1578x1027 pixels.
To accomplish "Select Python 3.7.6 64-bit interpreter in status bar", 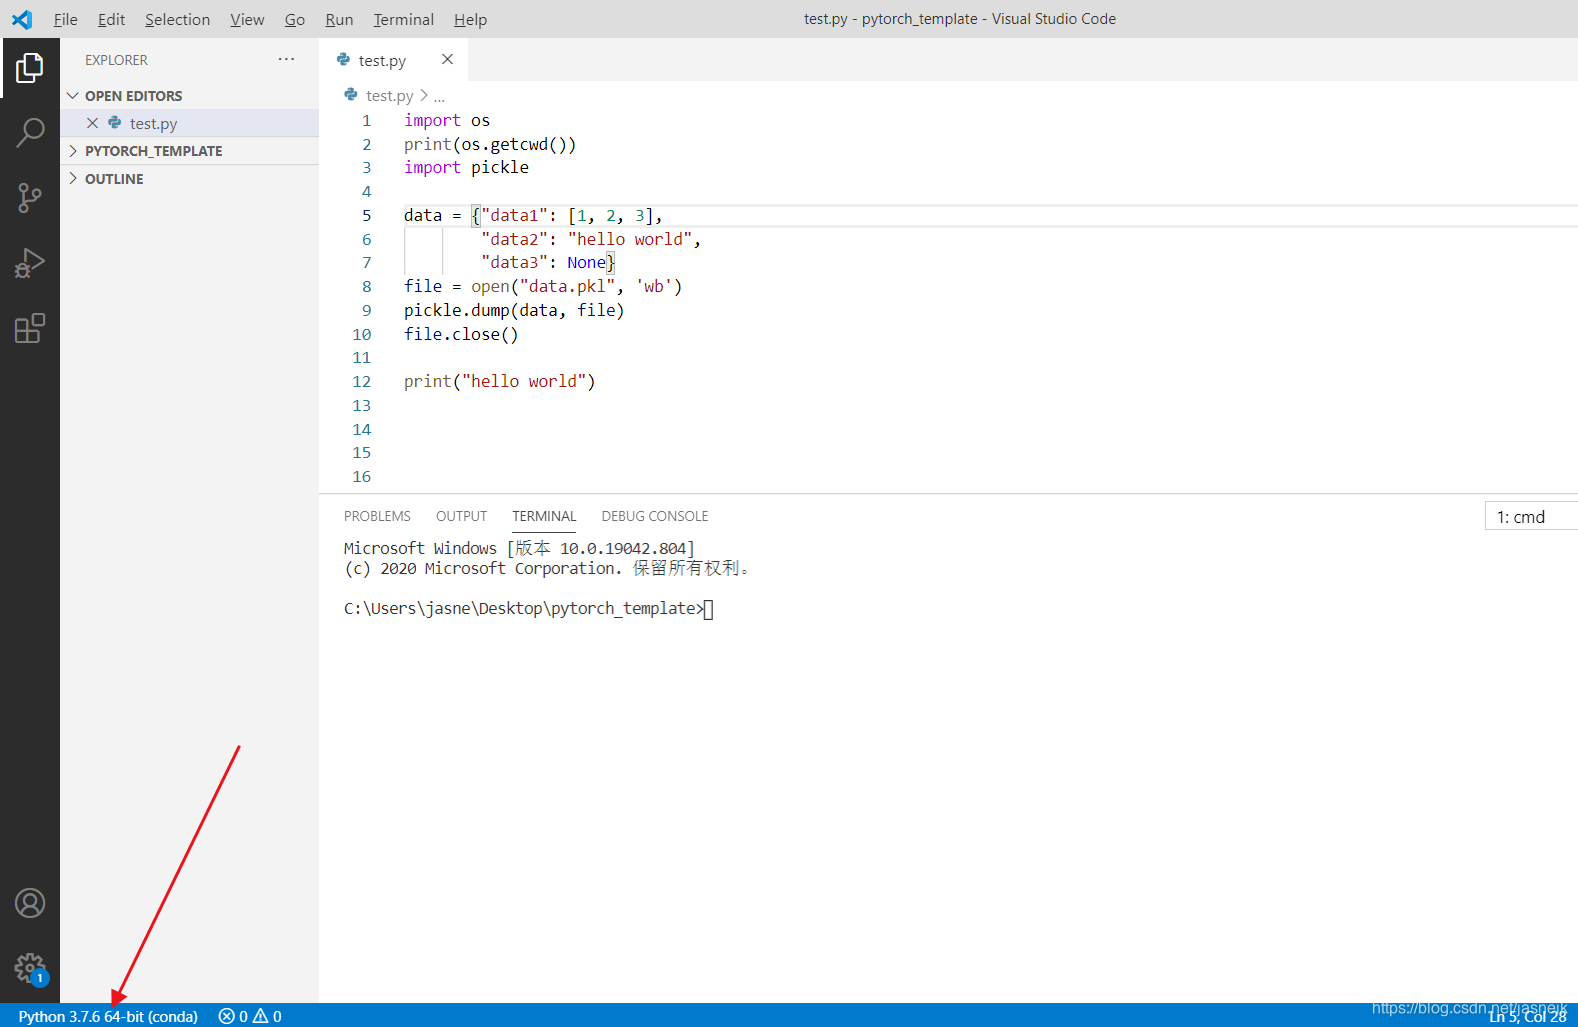I will (108, 1016).
